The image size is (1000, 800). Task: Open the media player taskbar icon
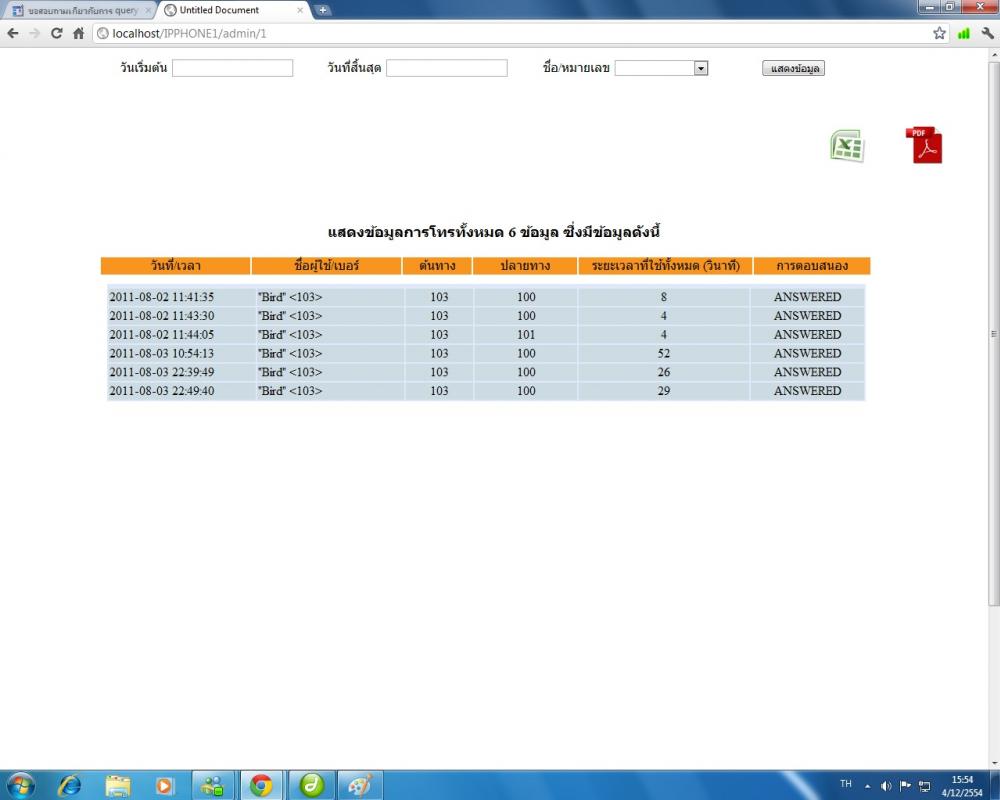(x=165, y=785)
